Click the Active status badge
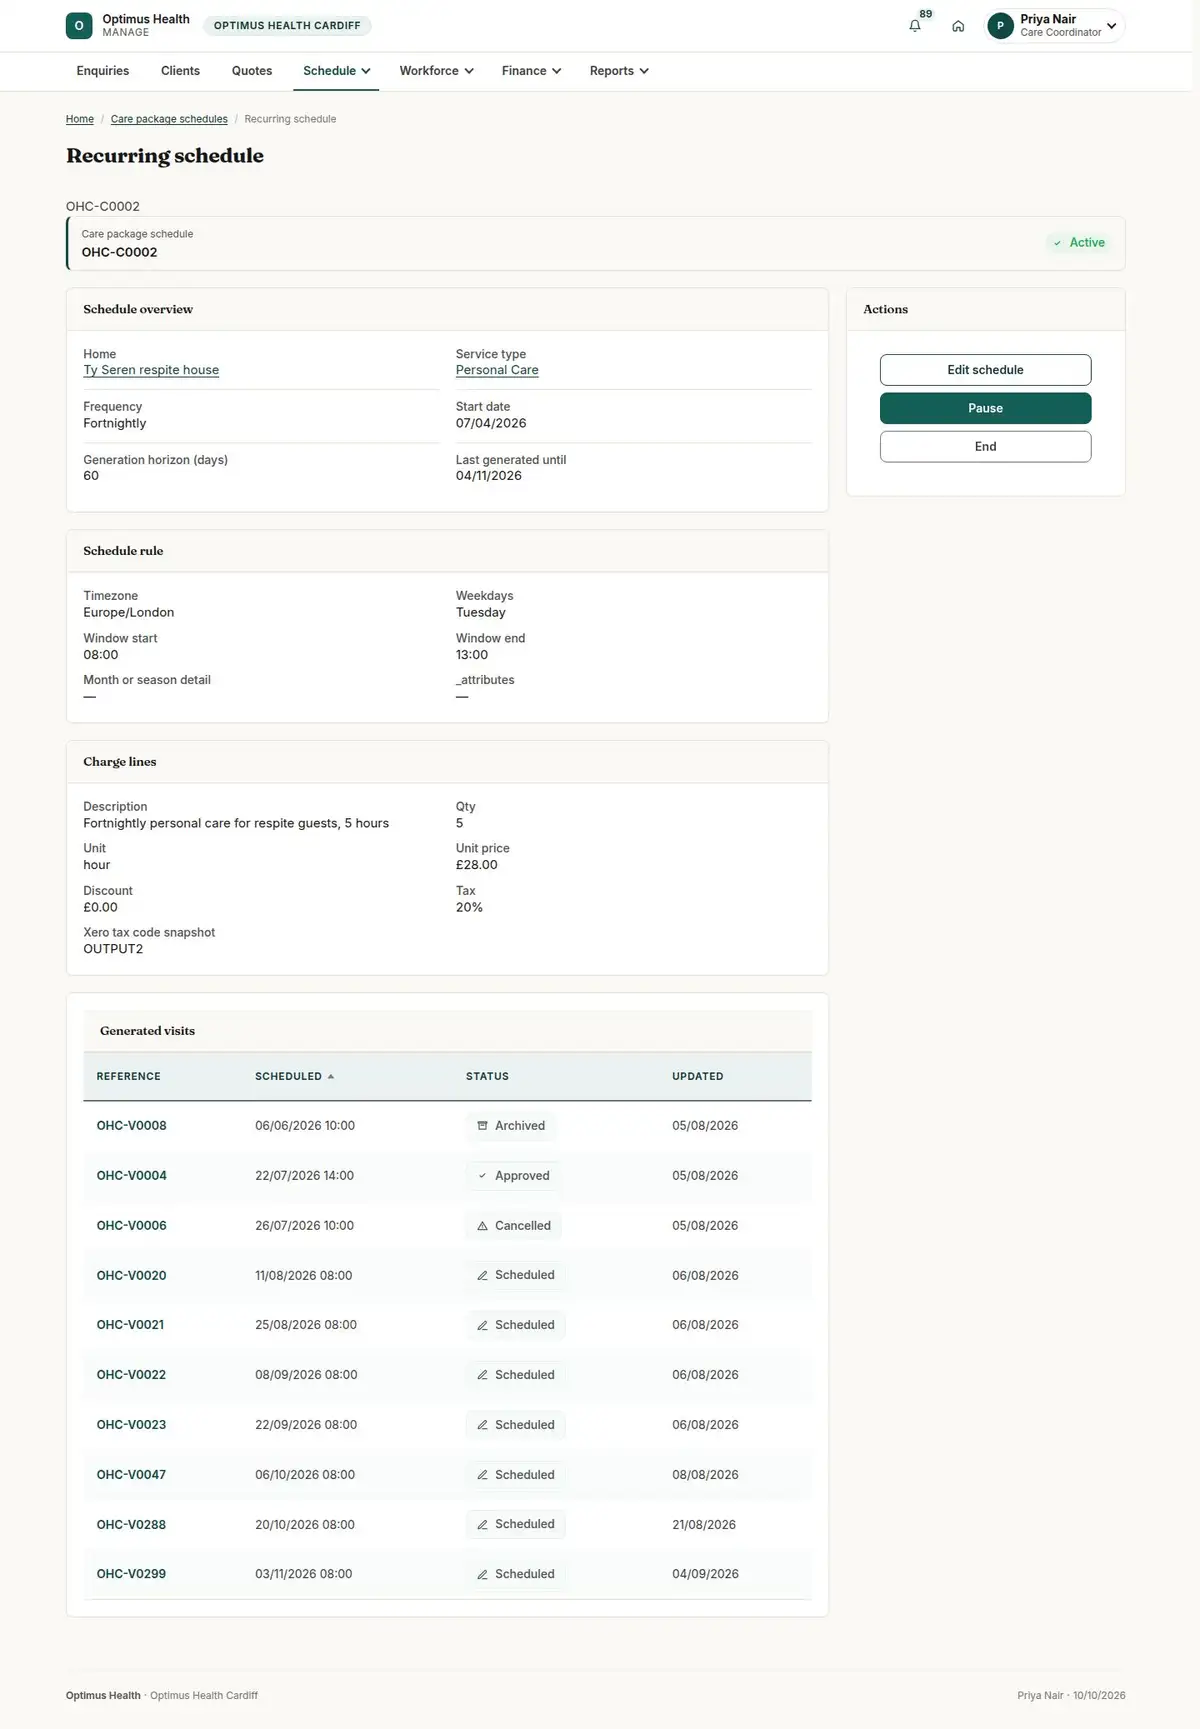The width and height of the screenshot is (1200, 1729). click(1078, 243)
